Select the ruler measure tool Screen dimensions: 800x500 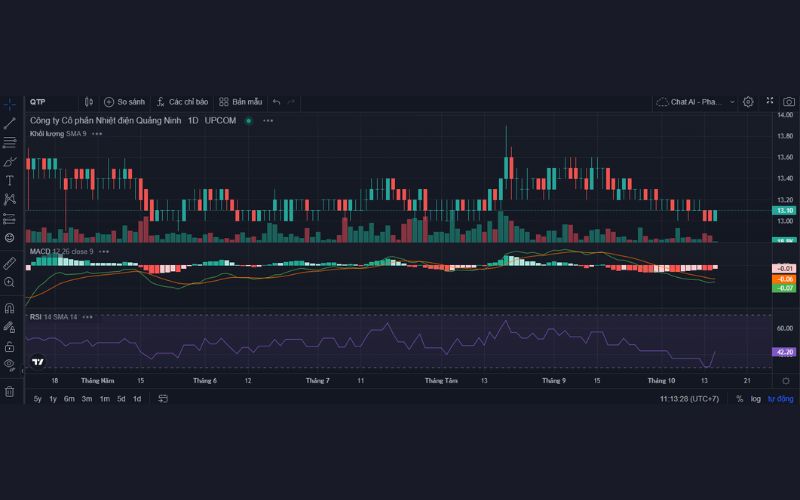[x=9, y=263]
